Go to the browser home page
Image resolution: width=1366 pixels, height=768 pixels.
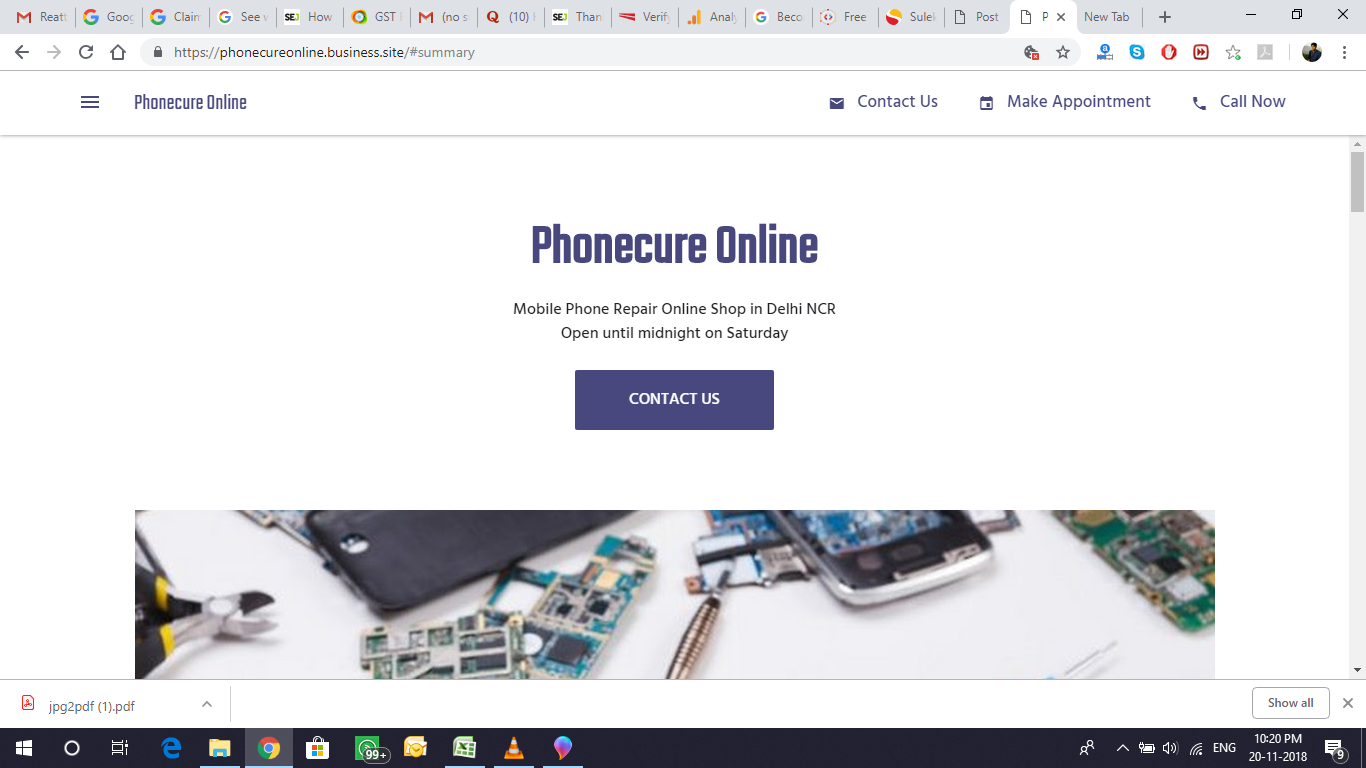(118, 52)
